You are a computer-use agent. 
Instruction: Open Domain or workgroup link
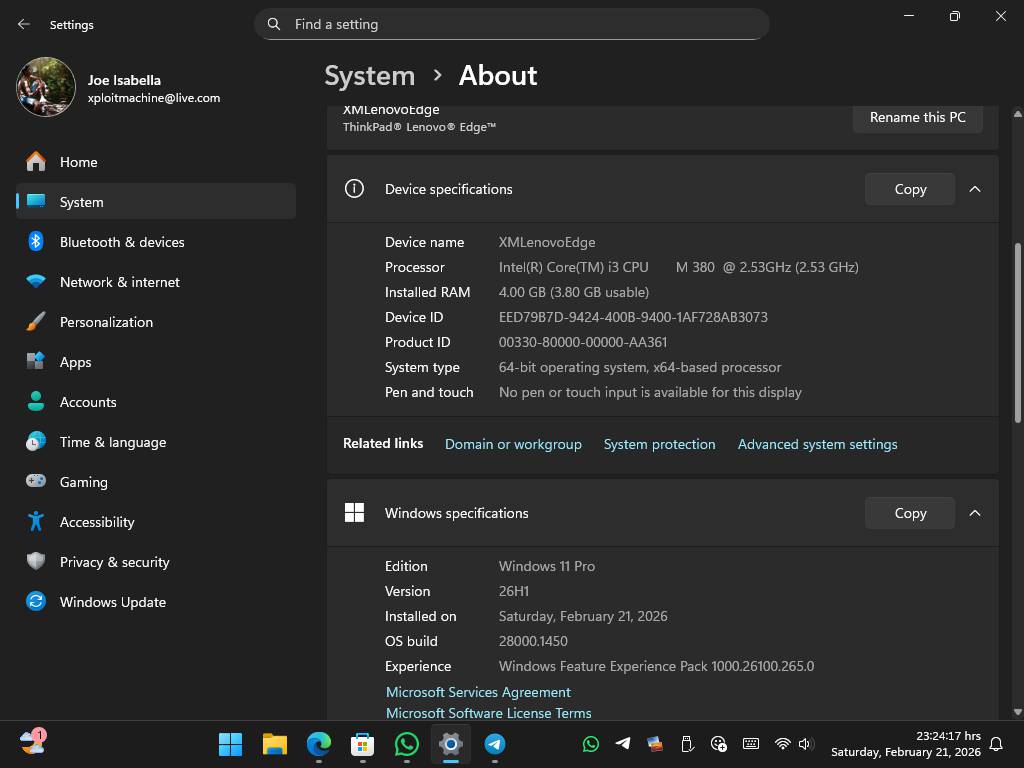(513, 444)
